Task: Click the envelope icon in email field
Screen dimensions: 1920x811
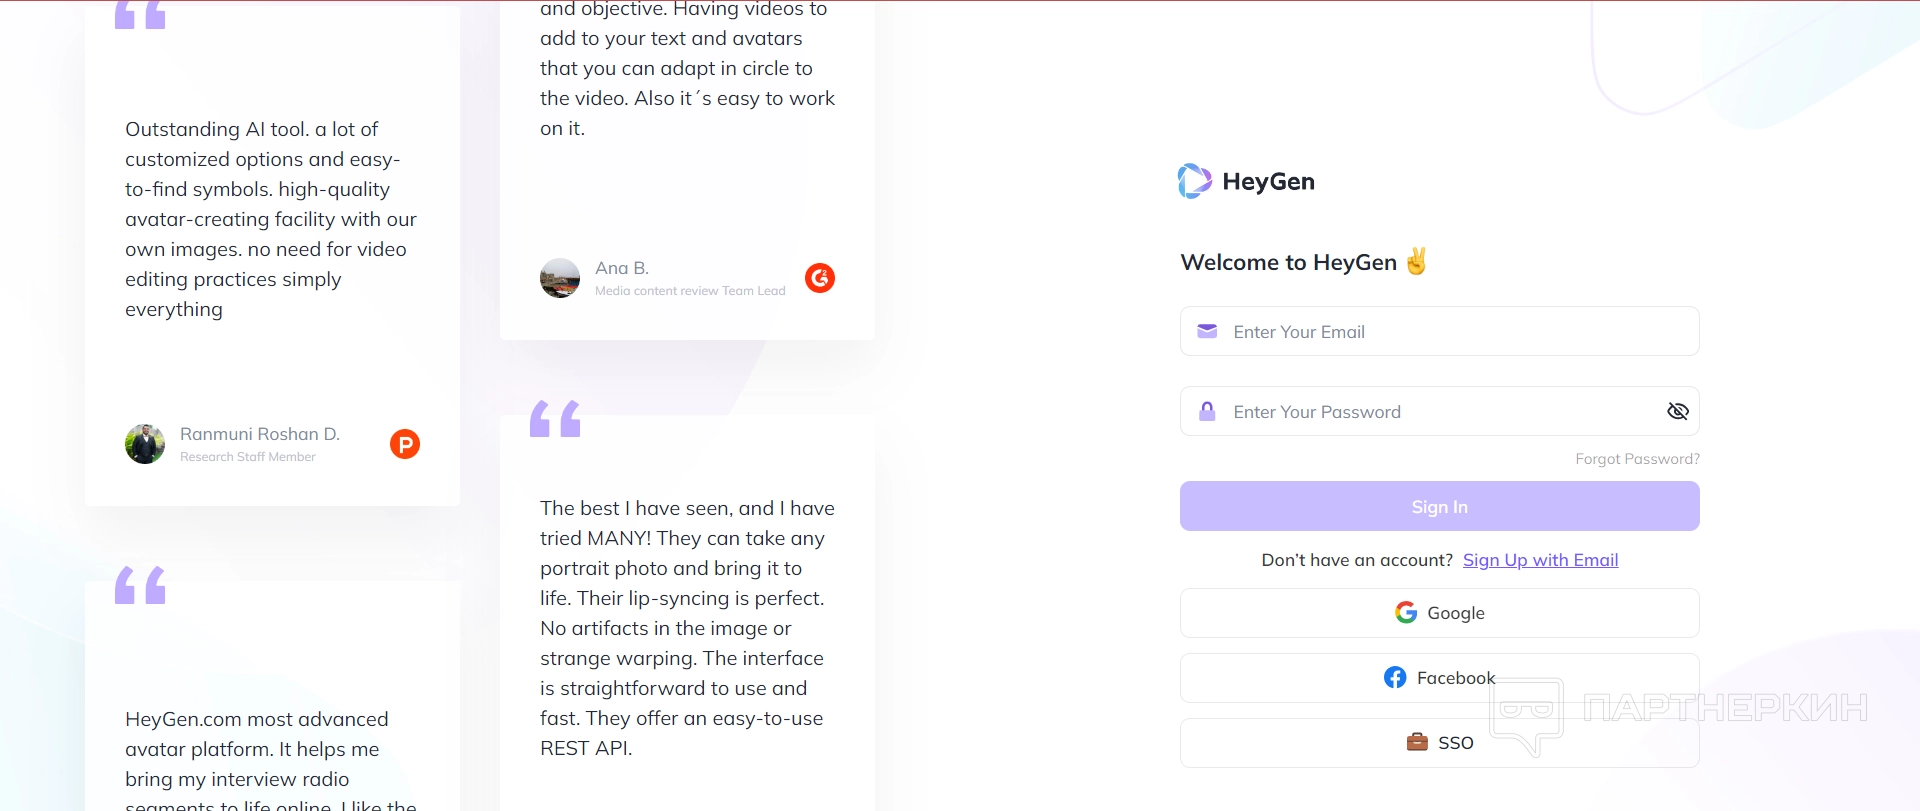Action: (x=1207, y=331)
